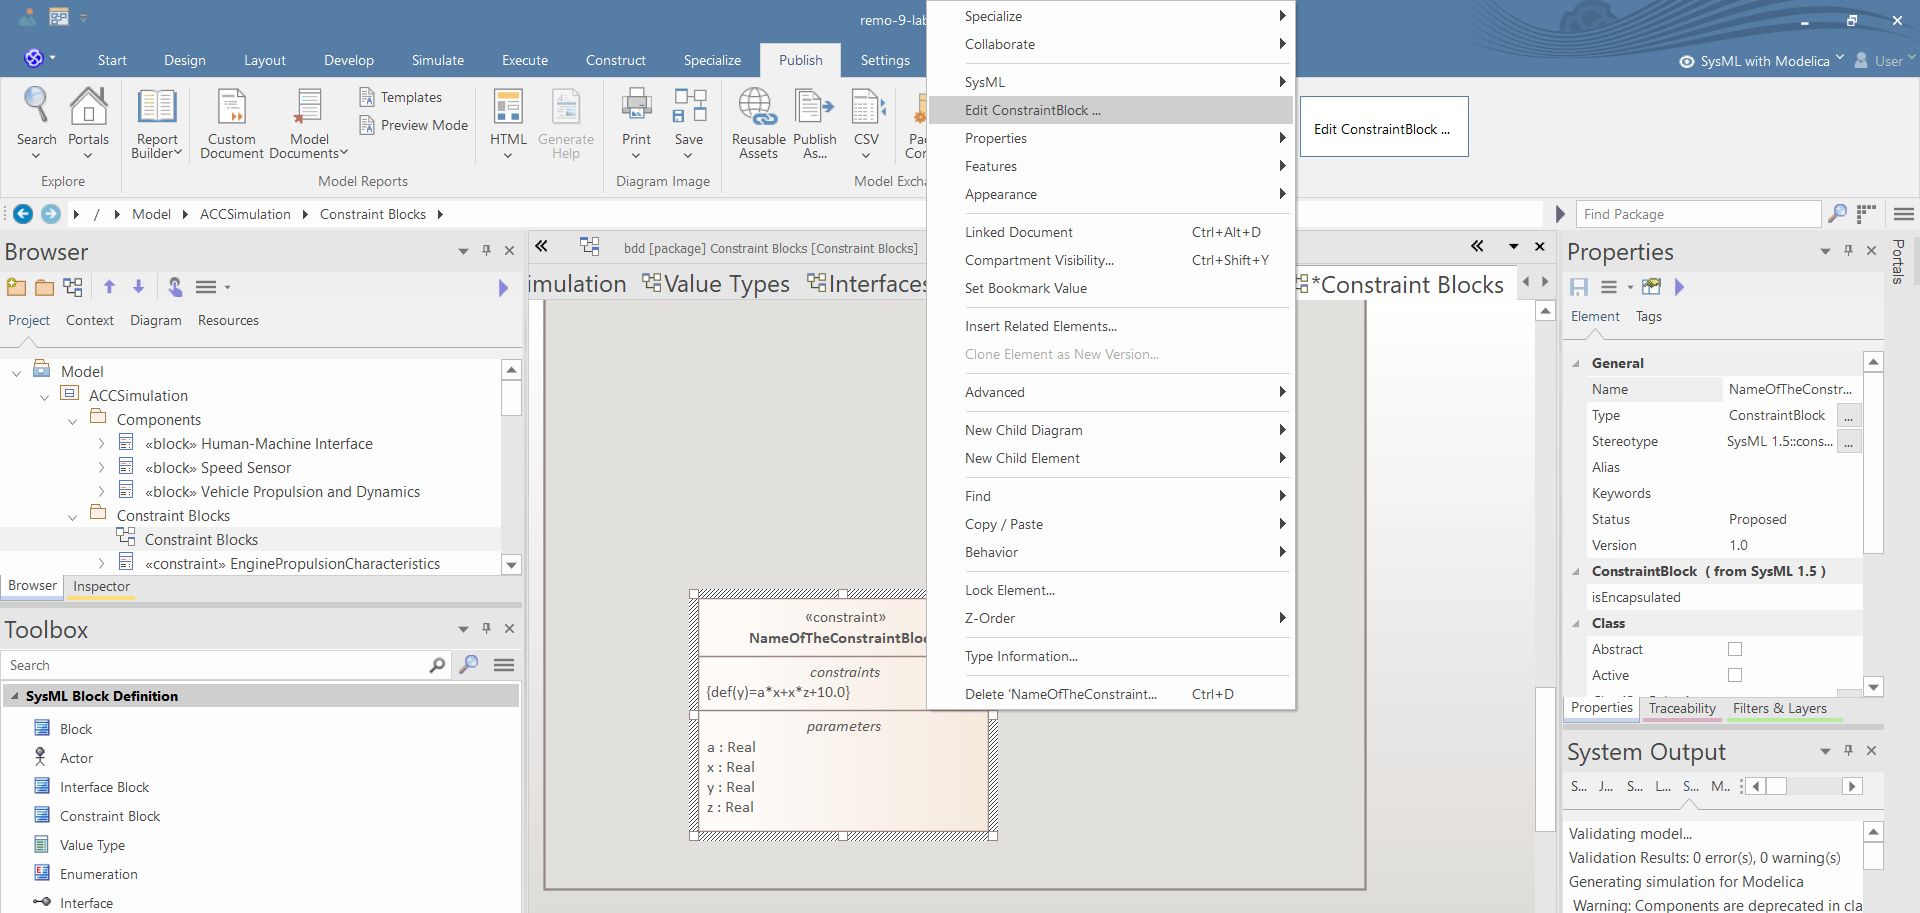This screenshot has width=1920, height=913.
Task: Click the new package icon in the Browser toolbar
Action: pos(16,287)
